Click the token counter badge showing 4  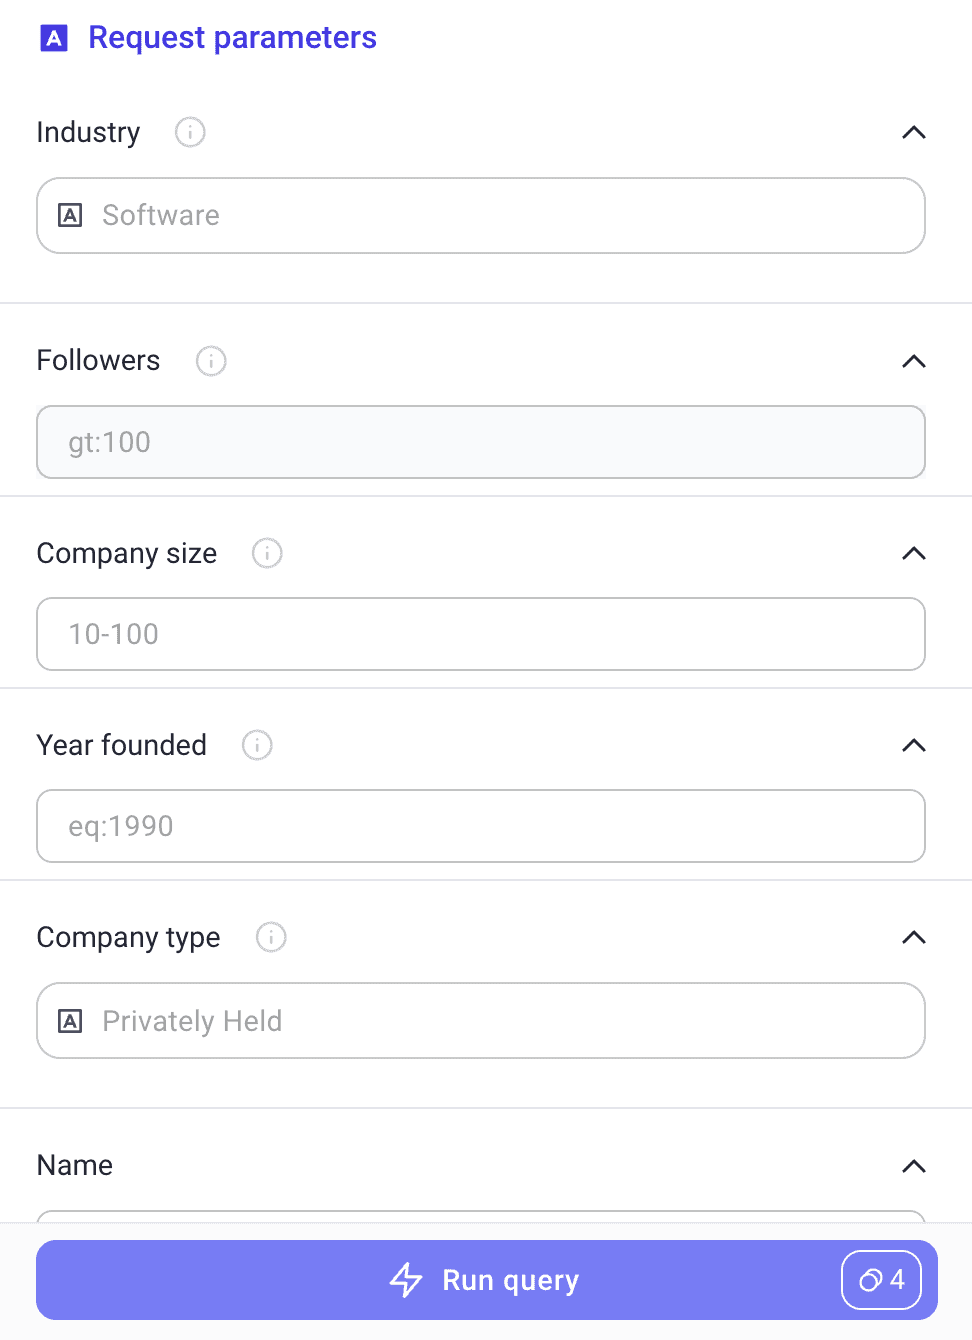pyautogui.click(x=881, y=1280)
